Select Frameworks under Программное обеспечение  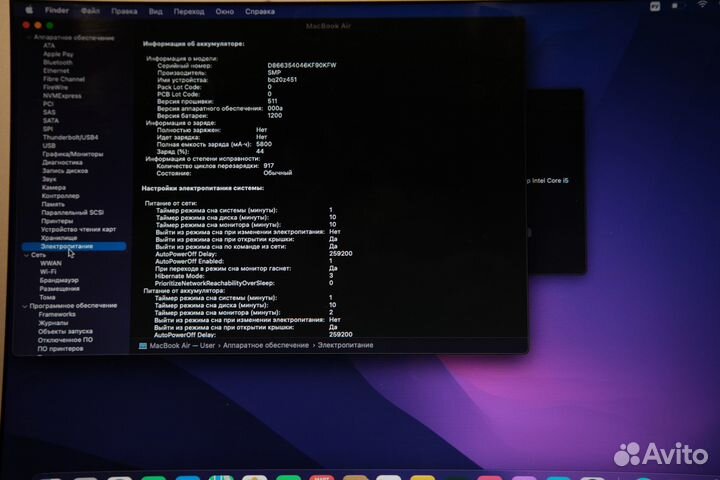coord(57,315)
